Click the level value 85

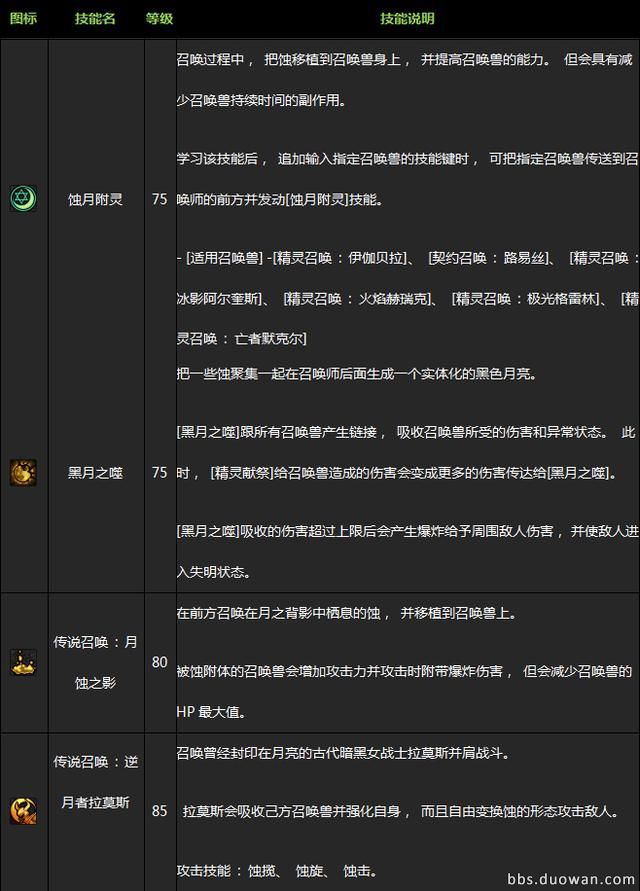pos(160,811)
